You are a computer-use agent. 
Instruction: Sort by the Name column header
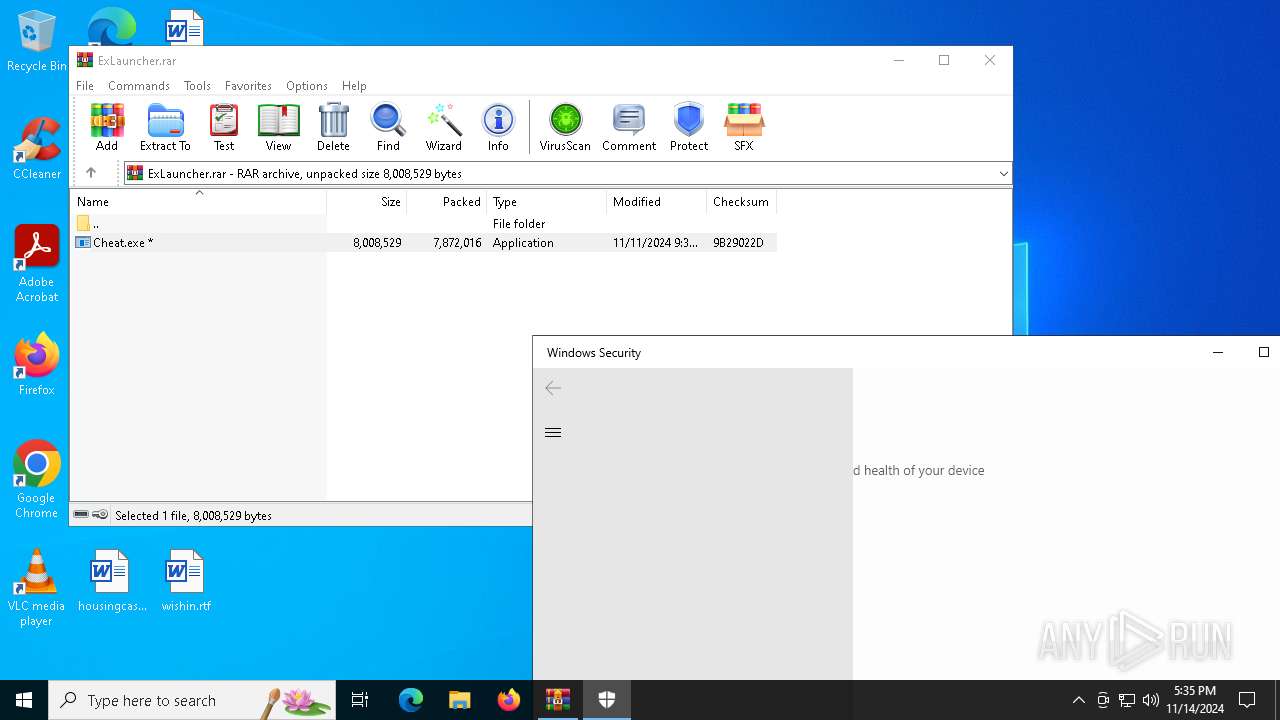pos(198,202)
